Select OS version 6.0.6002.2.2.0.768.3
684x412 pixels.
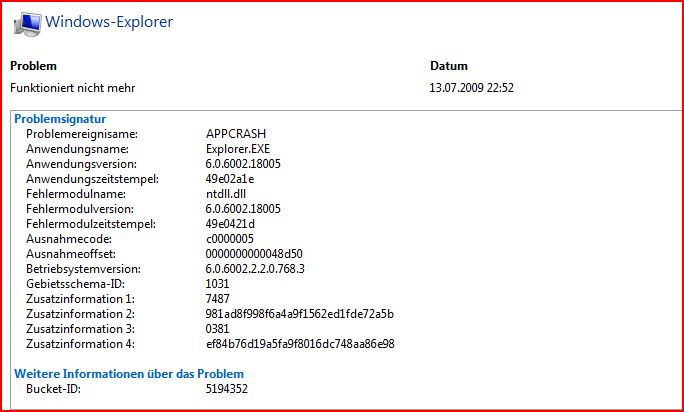255,269
